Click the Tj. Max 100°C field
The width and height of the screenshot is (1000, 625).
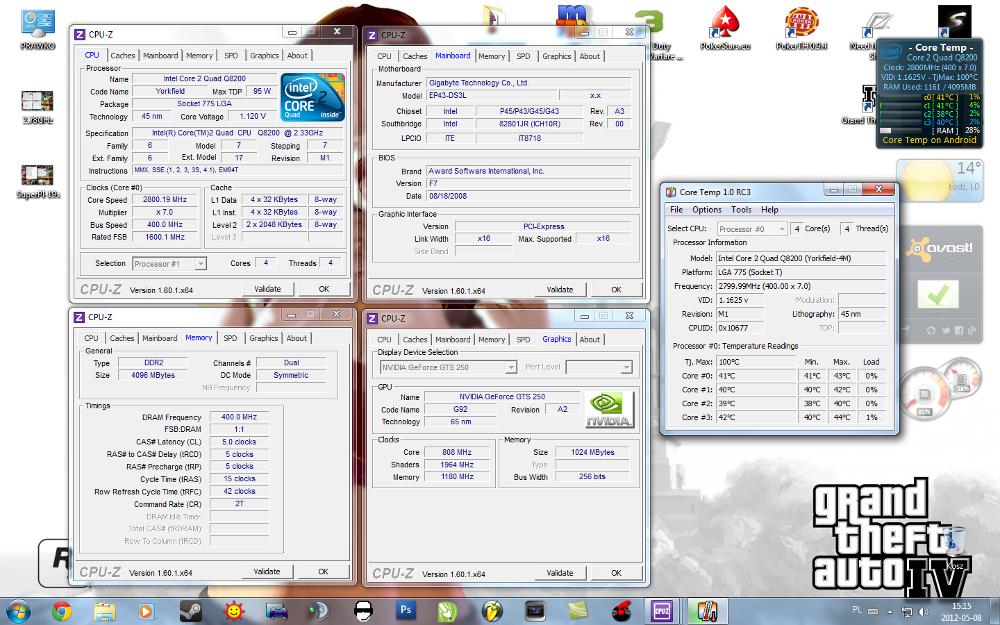tap(756, 362)
